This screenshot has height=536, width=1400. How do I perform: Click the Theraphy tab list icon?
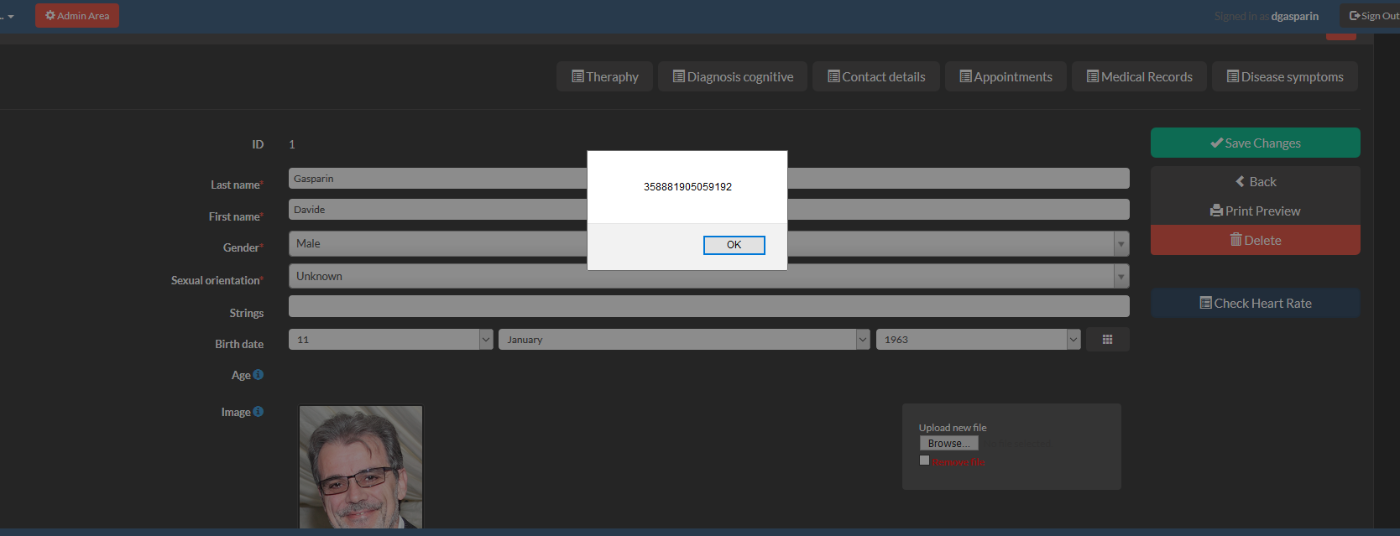click(x=578, y=76)
